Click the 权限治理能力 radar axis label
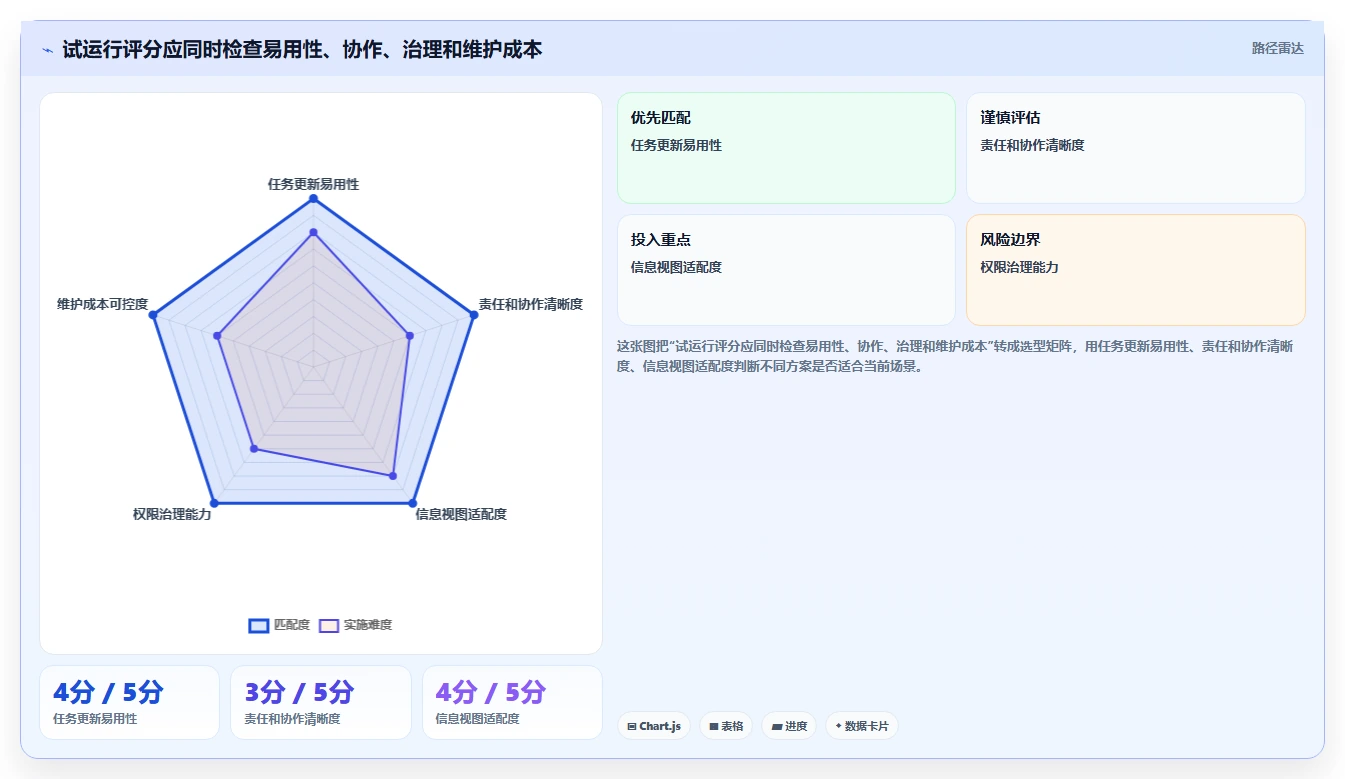 point(172,514)
